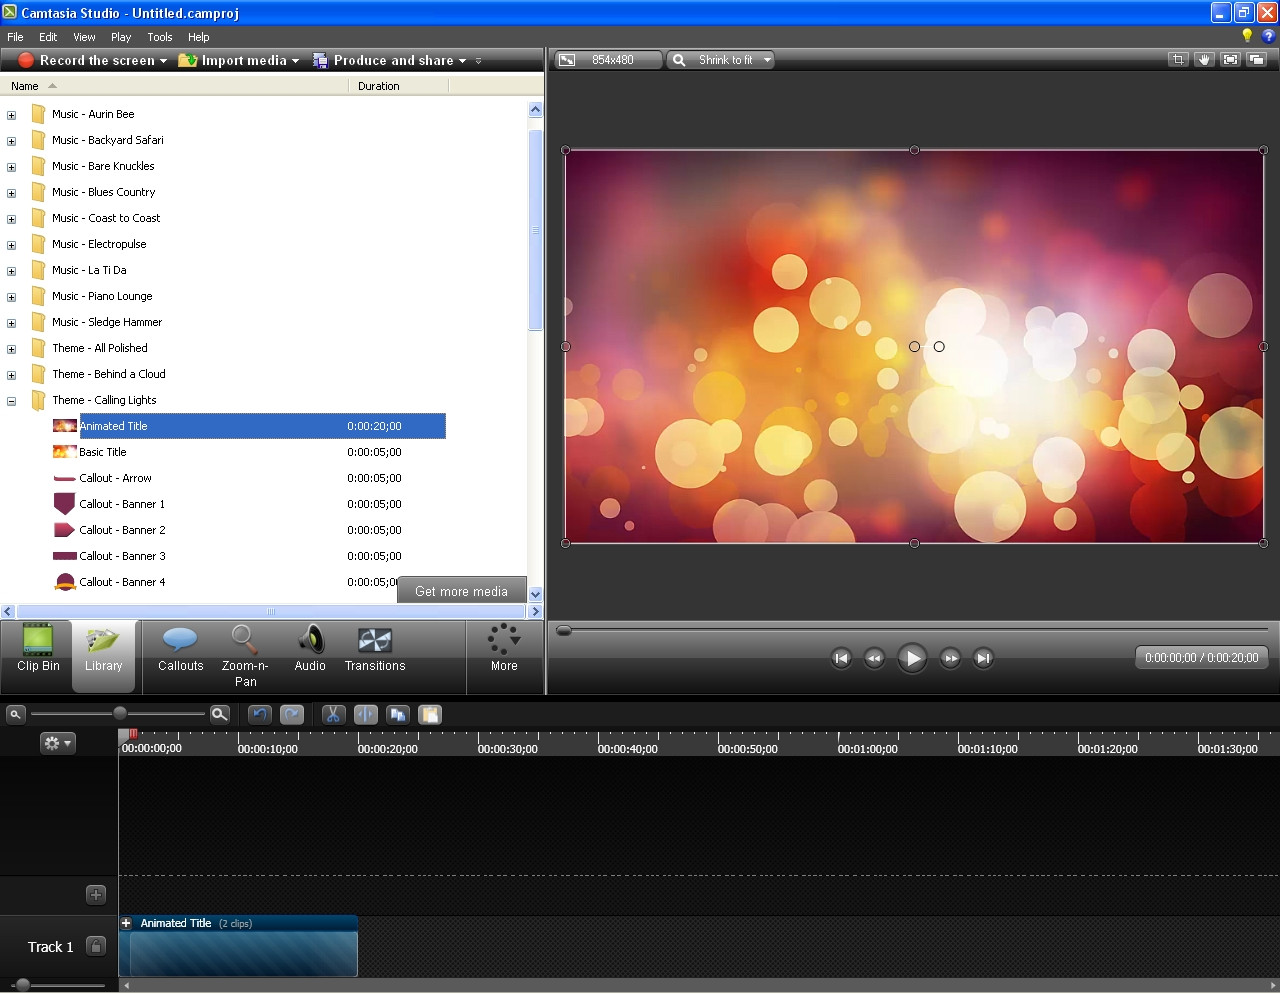Select the Crop mode icon above preview

coord(1178,60)
